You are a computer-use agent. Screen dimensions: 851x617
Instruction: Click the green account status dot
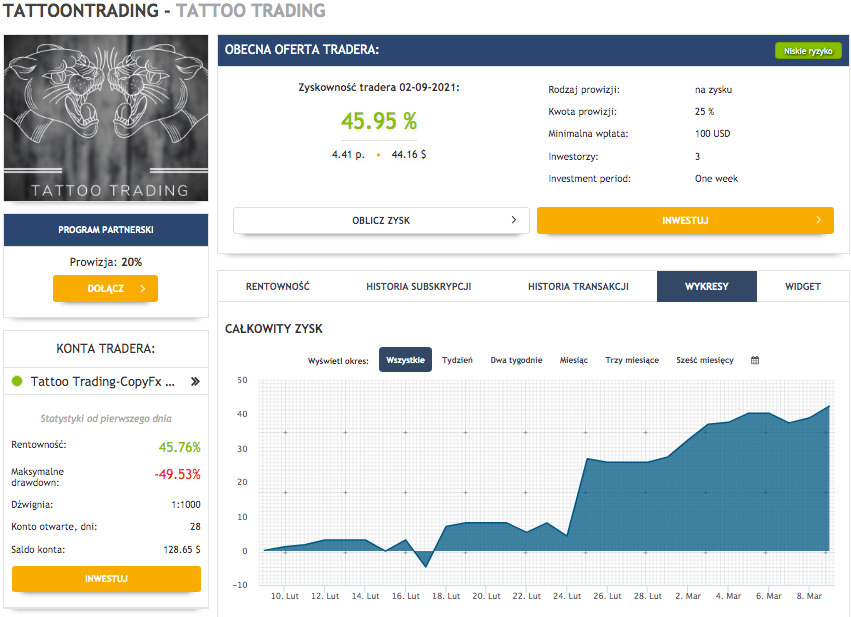pyautogui.click(x=17, y=381)
